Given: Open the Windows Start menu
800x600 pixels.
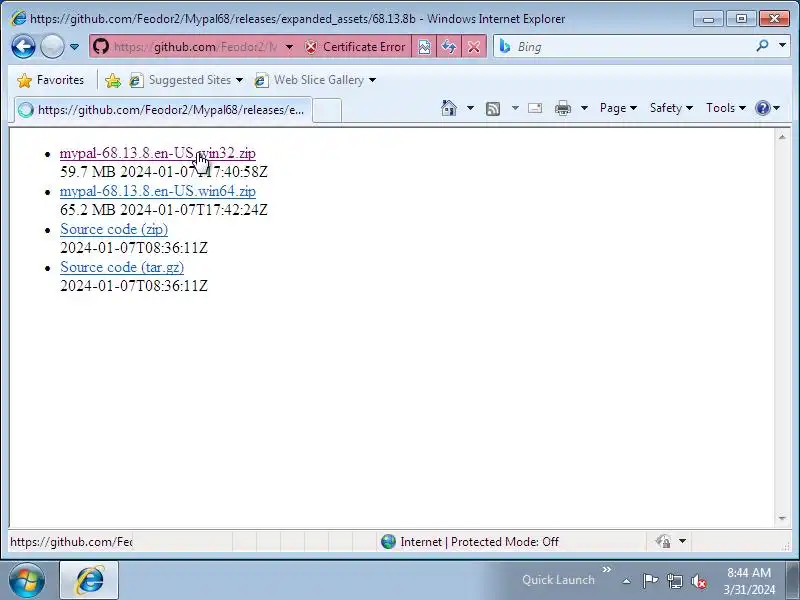Looking at the screenshot, I should point(27,580).
